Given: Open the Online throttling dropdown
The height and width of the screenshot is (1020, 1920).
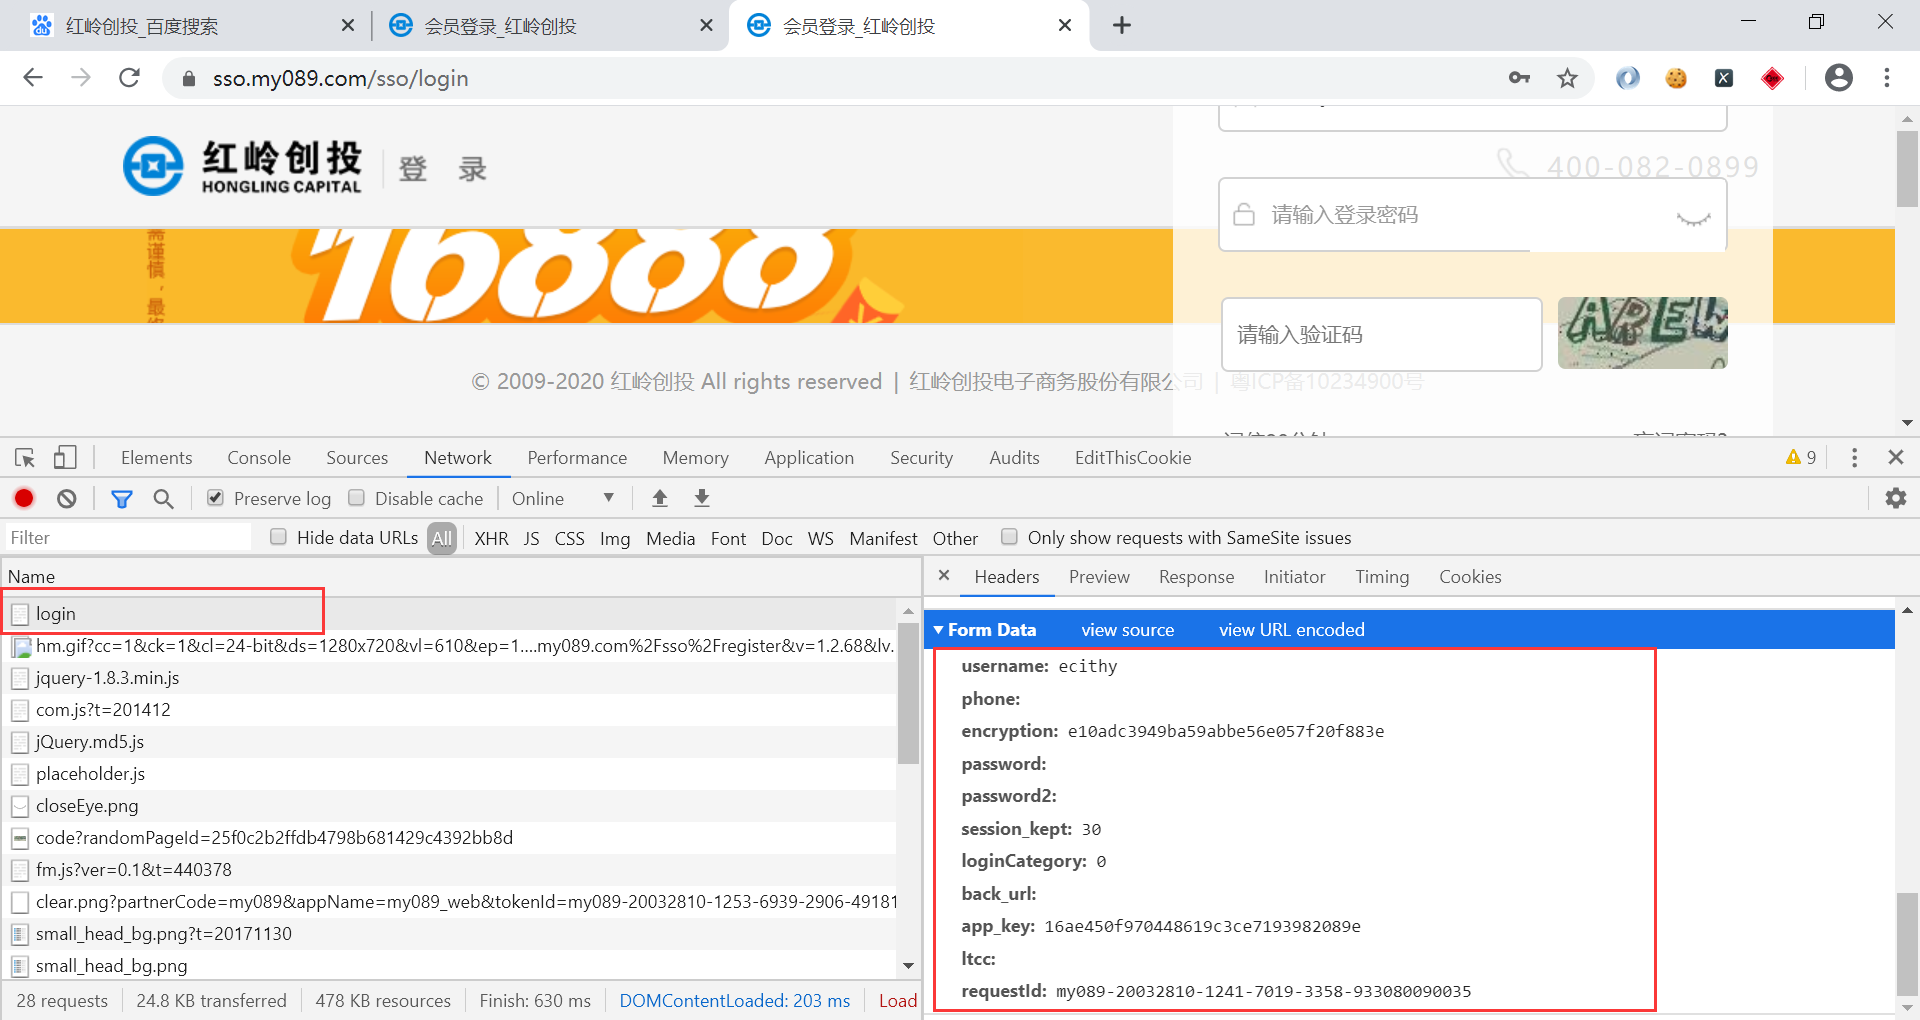Looking at the screenshot, I should coord(563,498).
